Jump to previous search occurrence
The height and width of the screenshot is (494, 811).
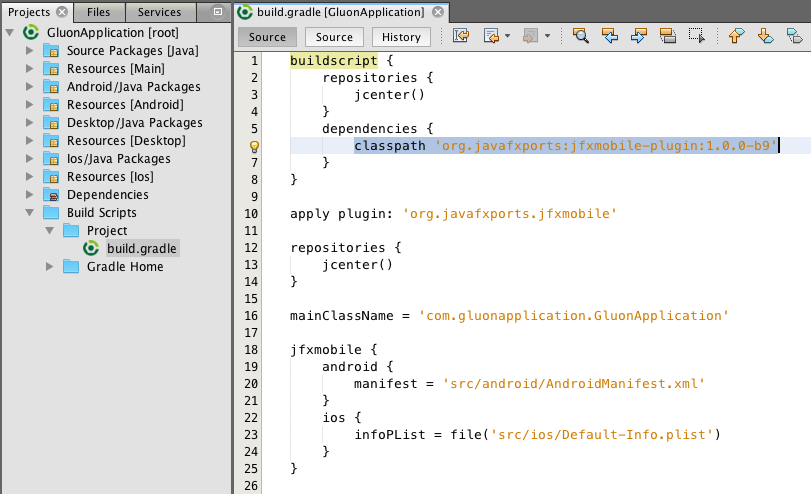[x=609, y=36]
